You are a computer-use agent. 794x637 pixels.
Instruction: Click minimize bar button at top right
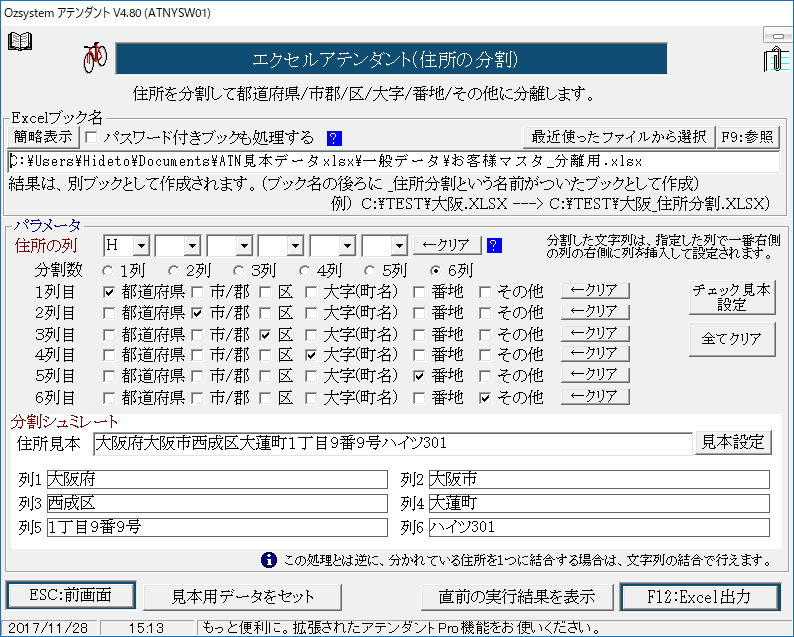click(x=777, y=35)
